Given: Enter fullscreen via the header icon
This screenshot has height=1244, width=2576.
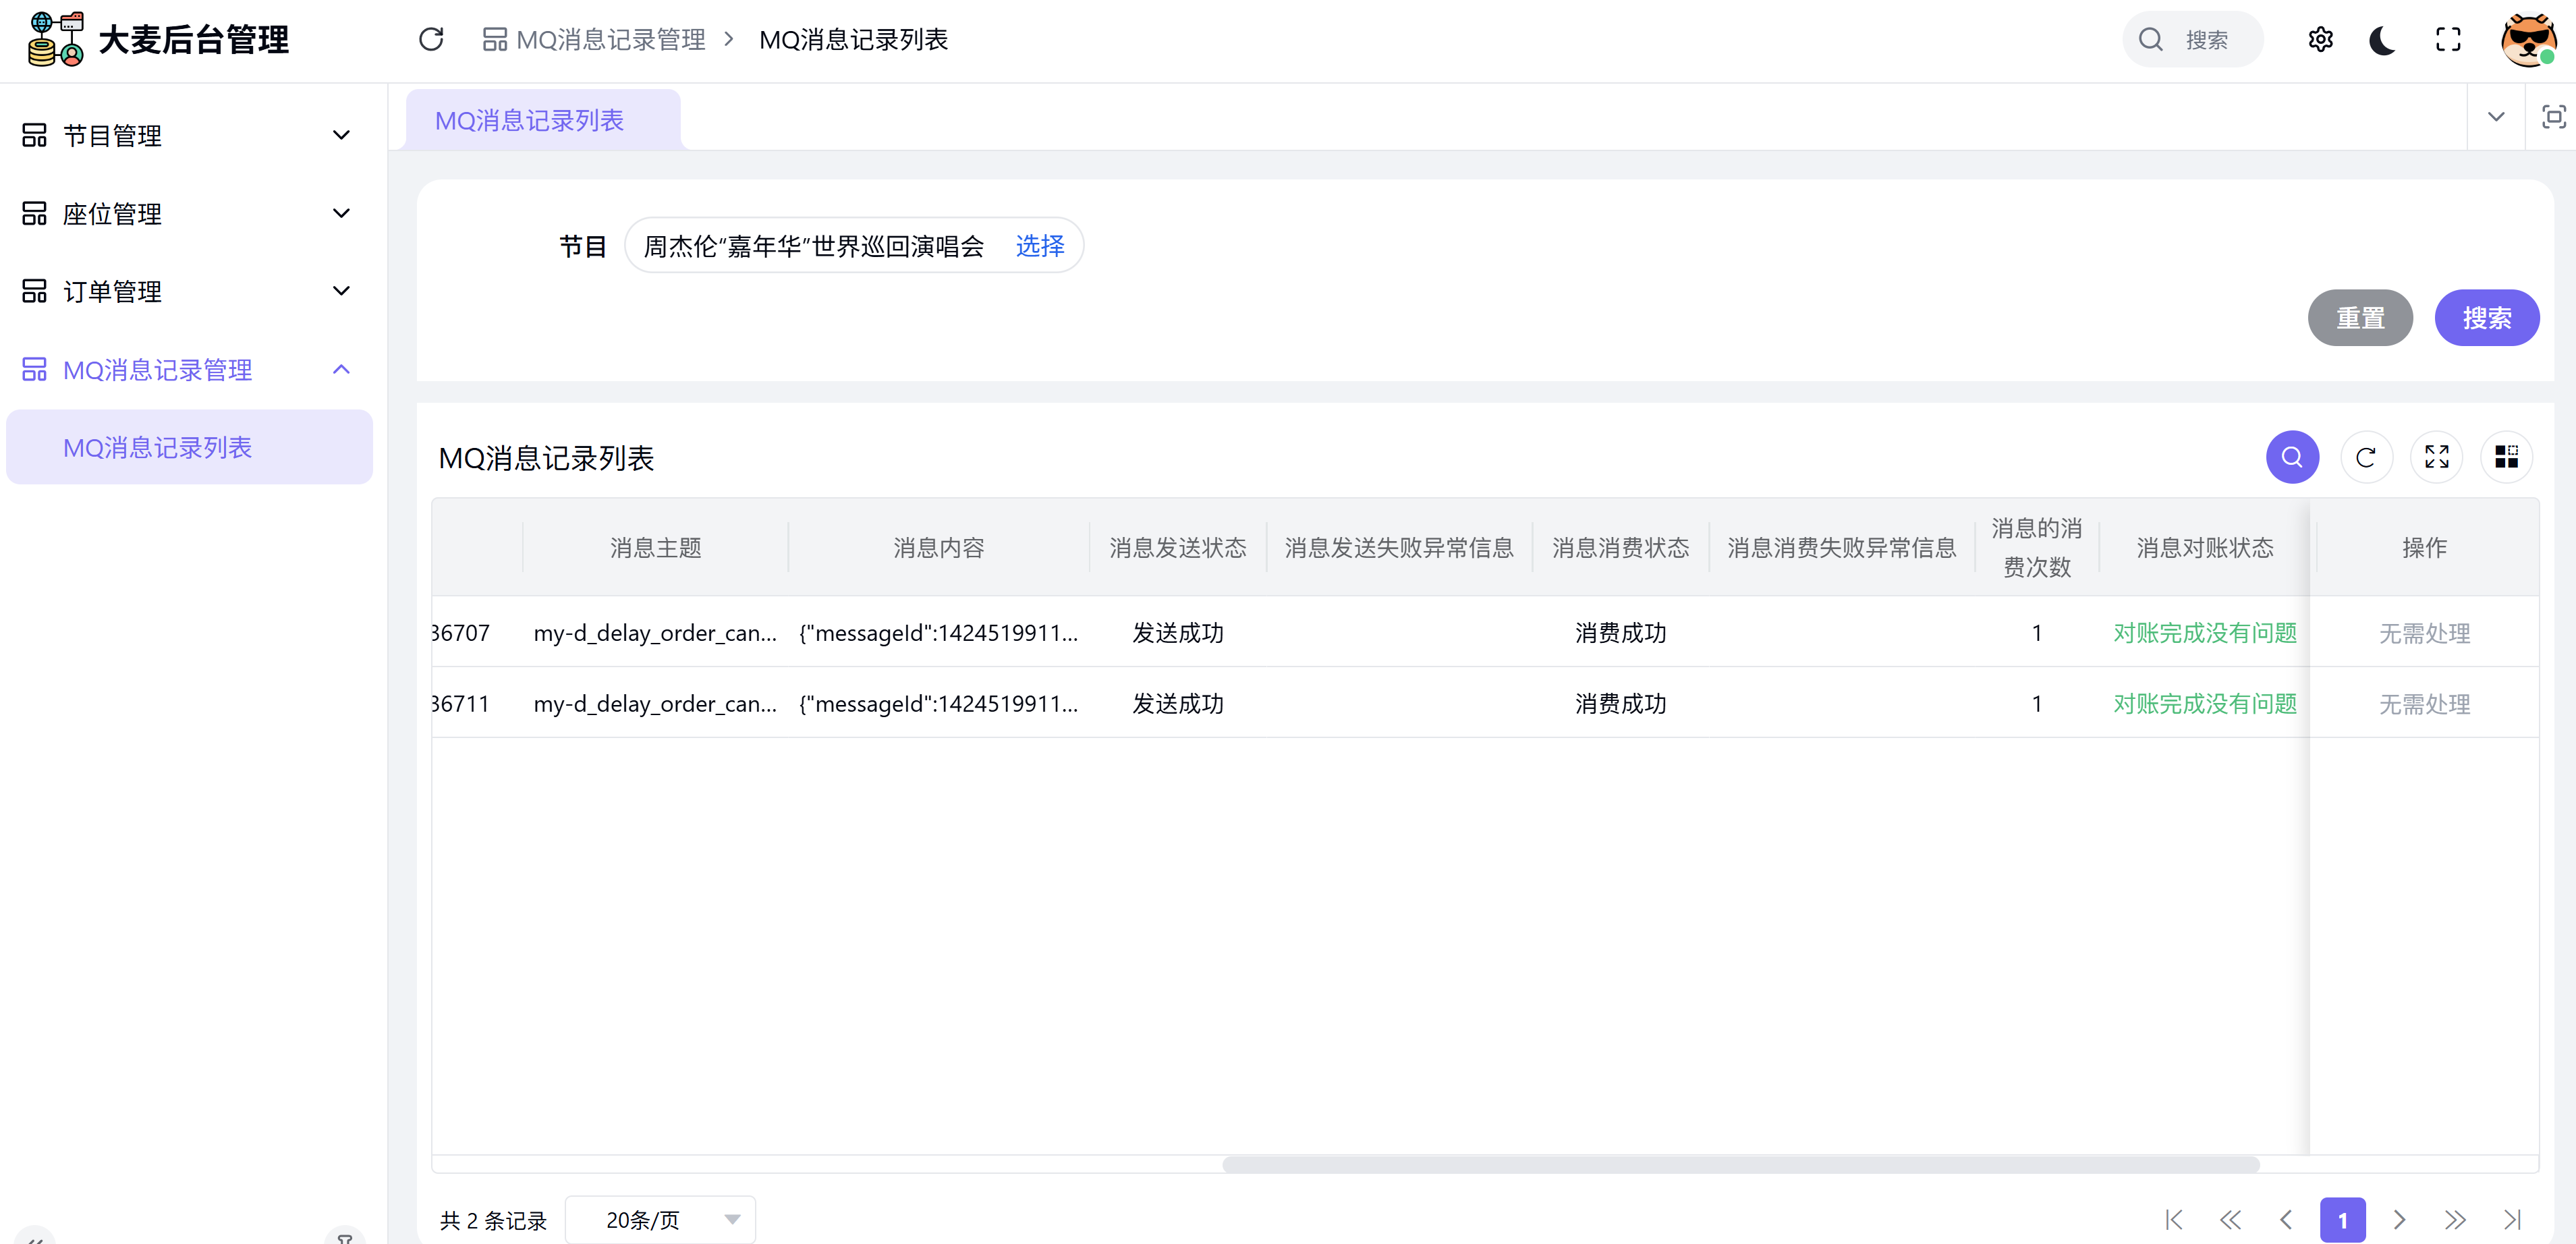Looking at the screenshot, I should pyautogui.click(x=2447, y=39).
